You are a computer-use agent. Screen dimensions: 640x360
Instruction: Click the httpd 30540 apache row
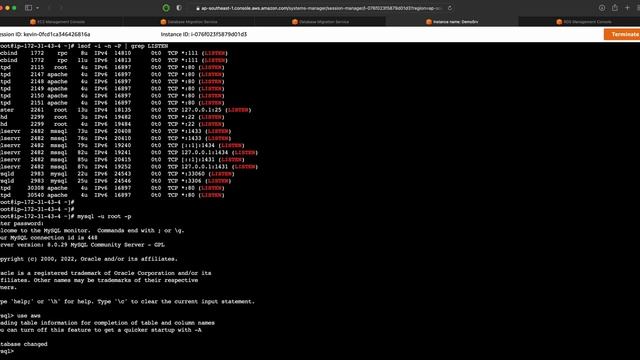click(x=112, y=195)
